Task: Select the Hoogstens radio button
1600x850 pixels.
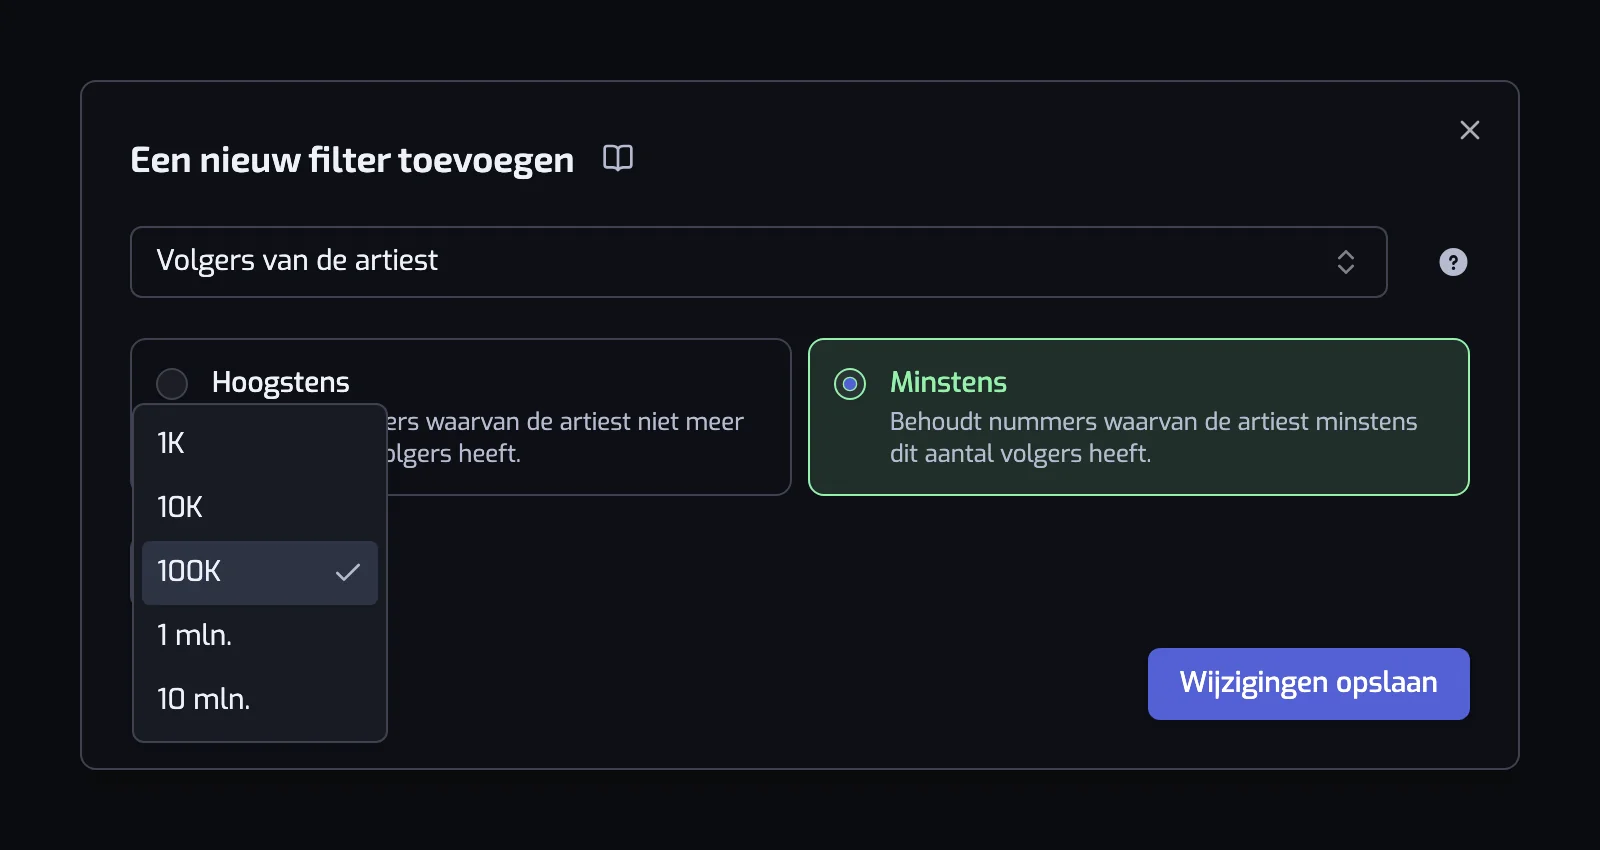Action: point(172,383)
